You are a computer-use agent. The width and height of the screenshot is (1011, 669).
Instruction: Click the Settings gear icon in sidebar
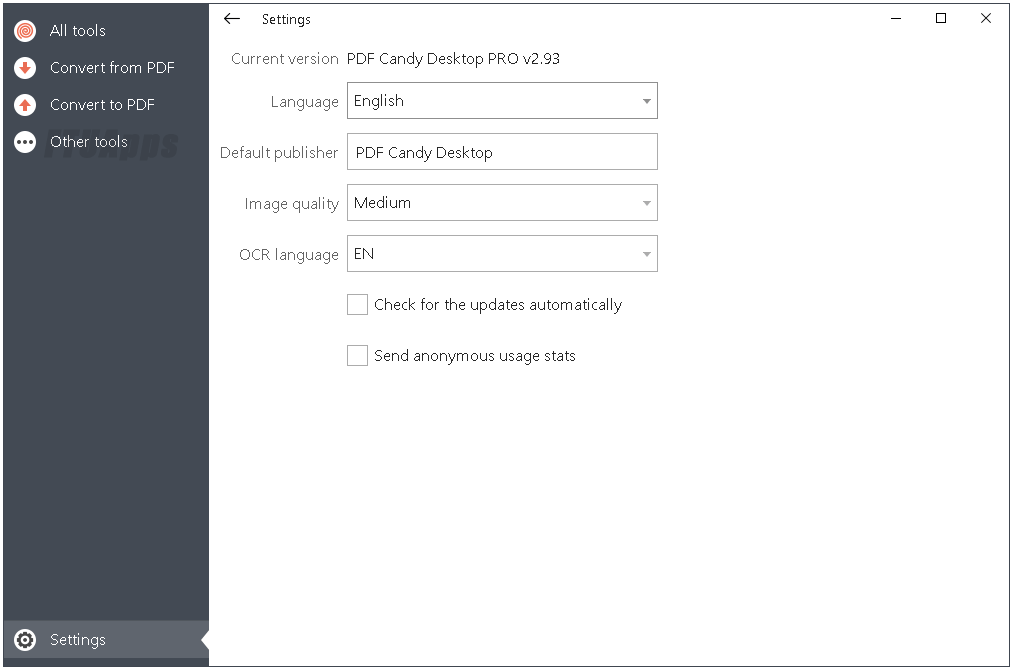(x=25, y=640)
